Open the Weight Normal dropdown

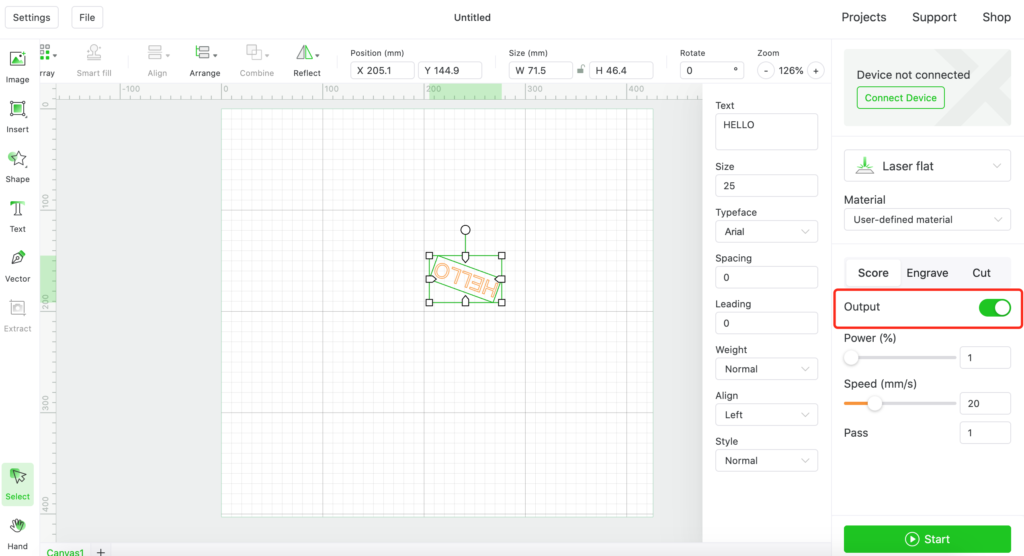[x=766, y=368]
